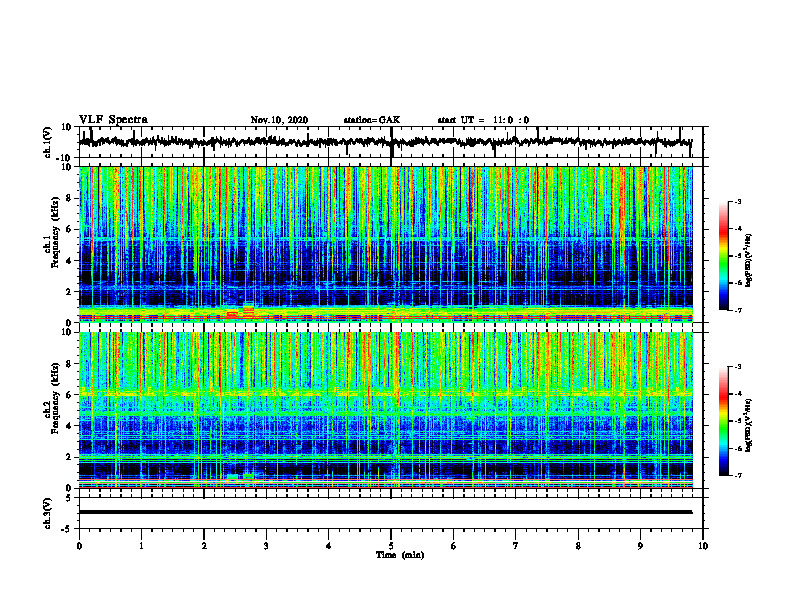Click the ch.2 spectrogram color scale bar
This screenshot has height=612, width=792.
pos(723,421)
